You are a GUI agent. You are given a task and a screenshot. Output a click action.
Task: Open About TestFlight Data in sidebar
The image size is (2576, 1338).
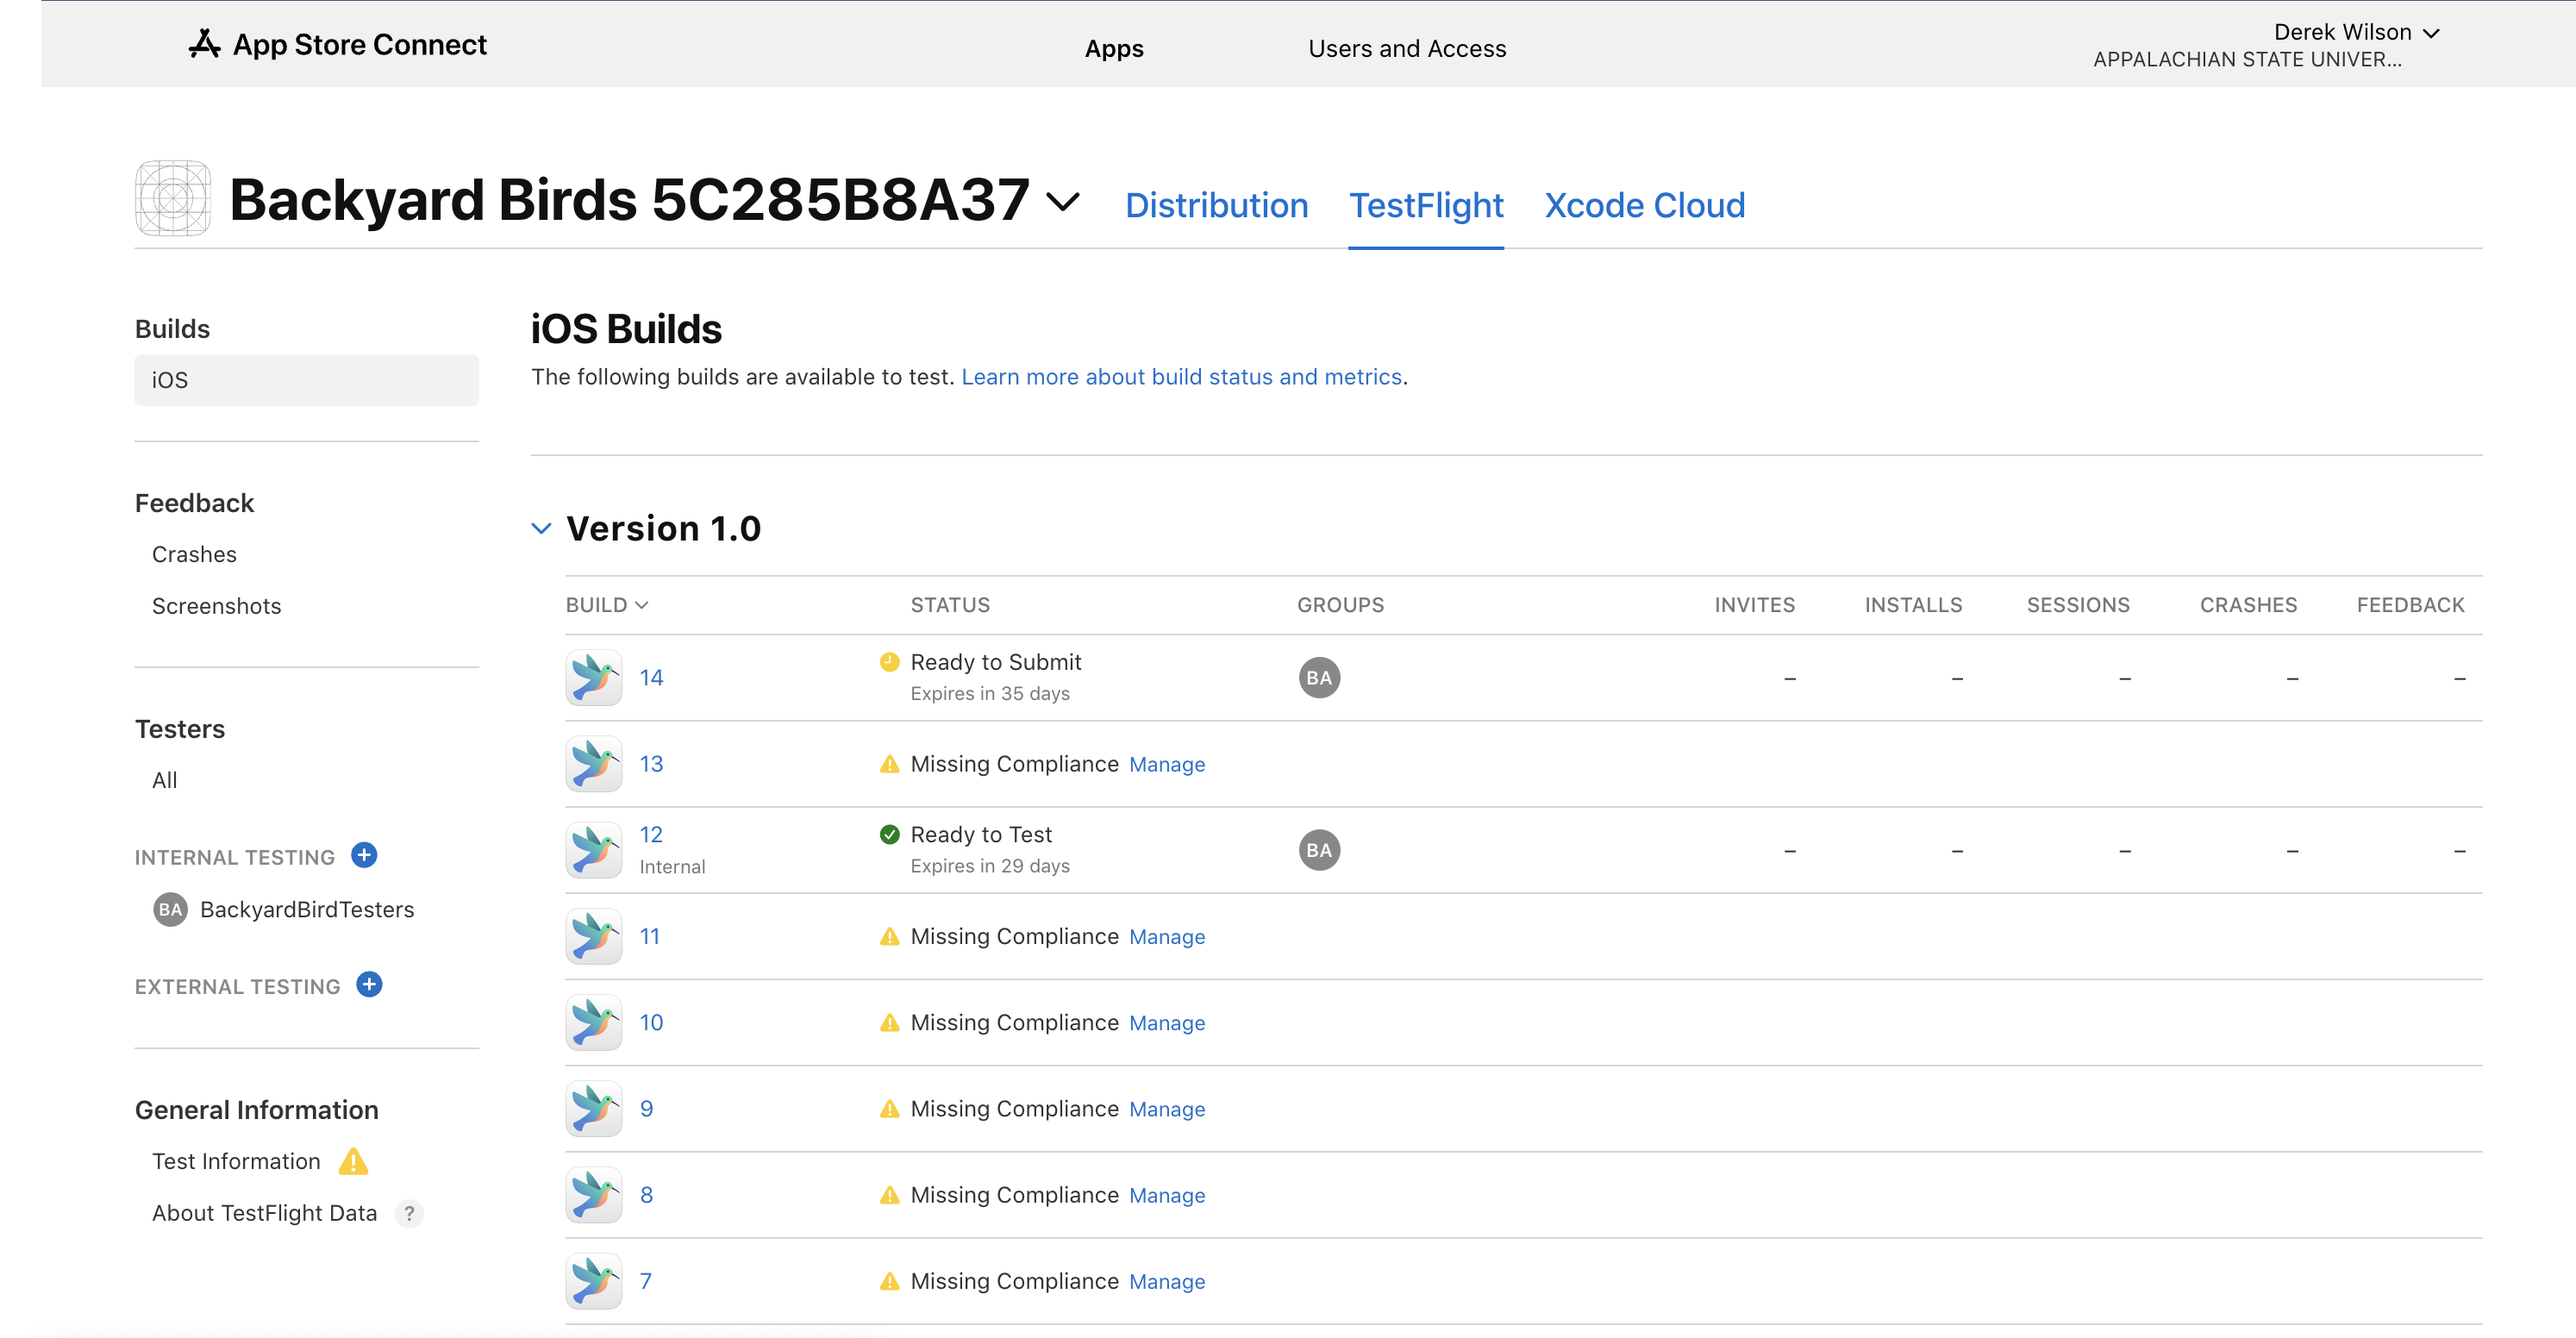click(x=264, y=1213)
